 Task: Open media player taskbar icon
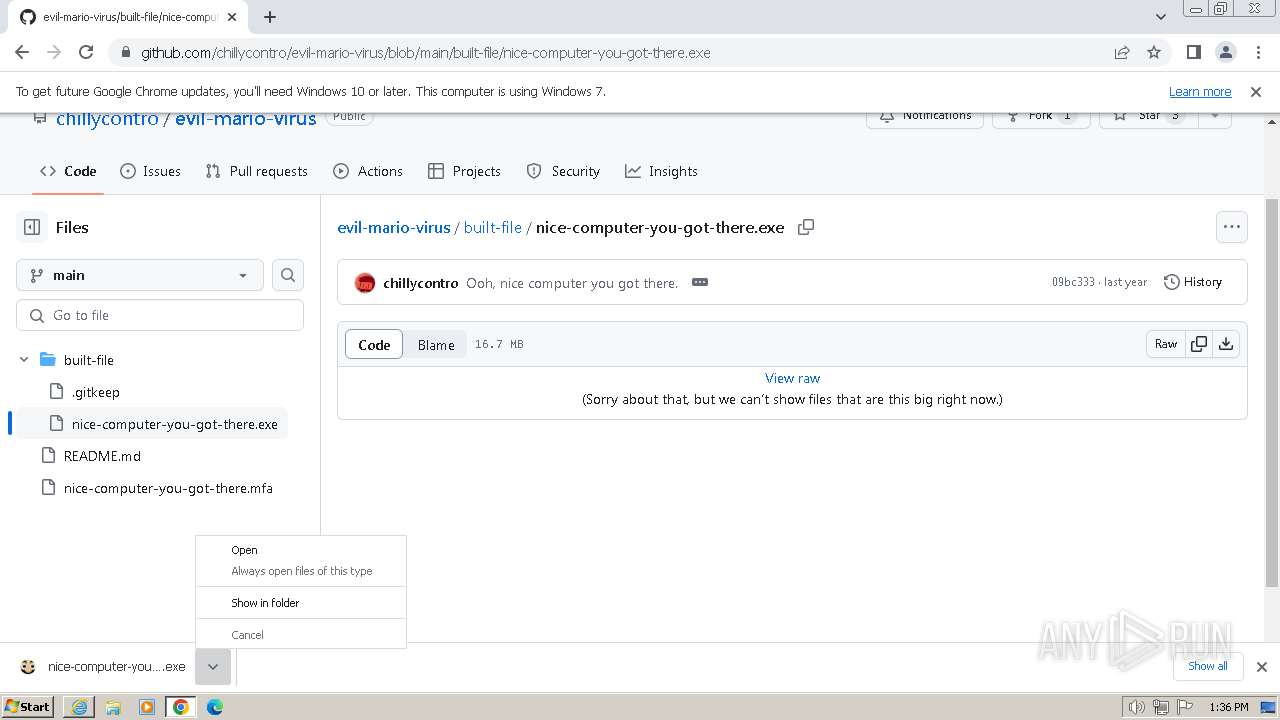(x=147, y=707)
